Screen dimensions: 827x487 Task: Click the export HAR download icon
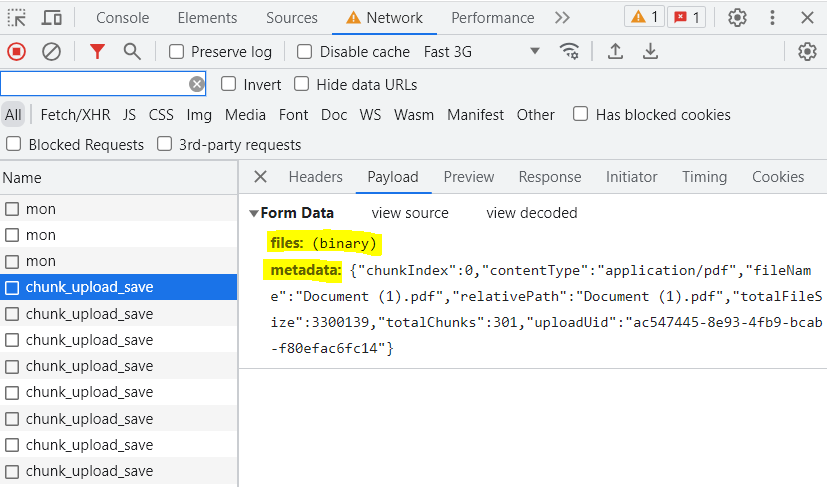(x=650, y=52)
